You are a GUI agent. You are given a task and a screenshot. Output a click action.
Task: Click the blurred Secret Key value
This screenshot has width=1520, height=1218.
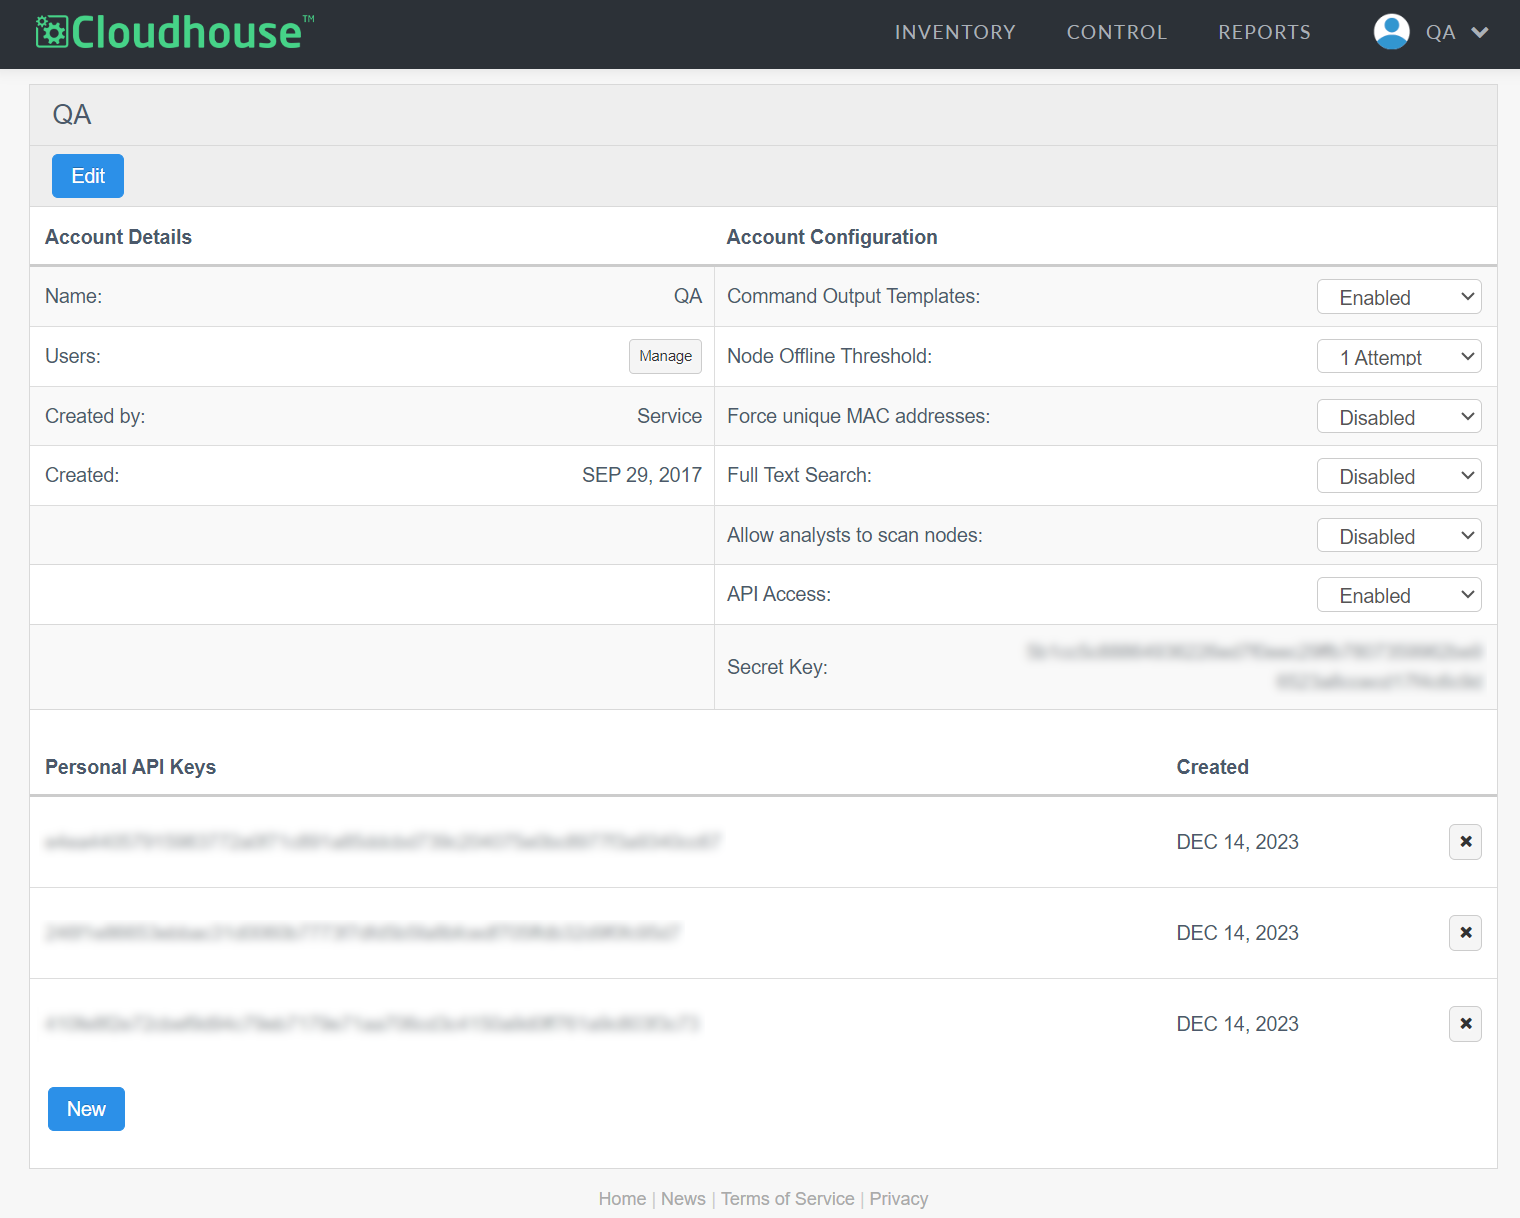point(1254,667)
